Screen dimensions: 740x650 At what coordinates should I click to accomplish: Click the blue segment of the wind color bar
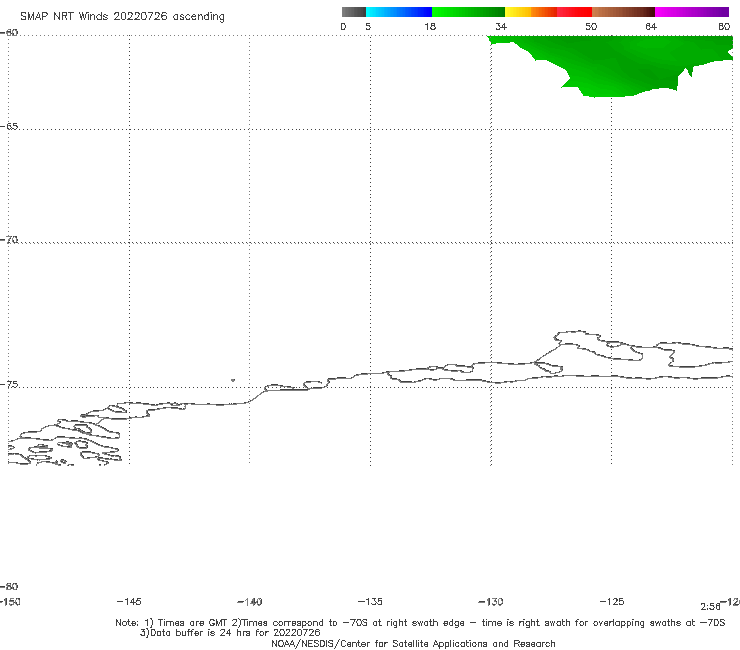(399, 12)
